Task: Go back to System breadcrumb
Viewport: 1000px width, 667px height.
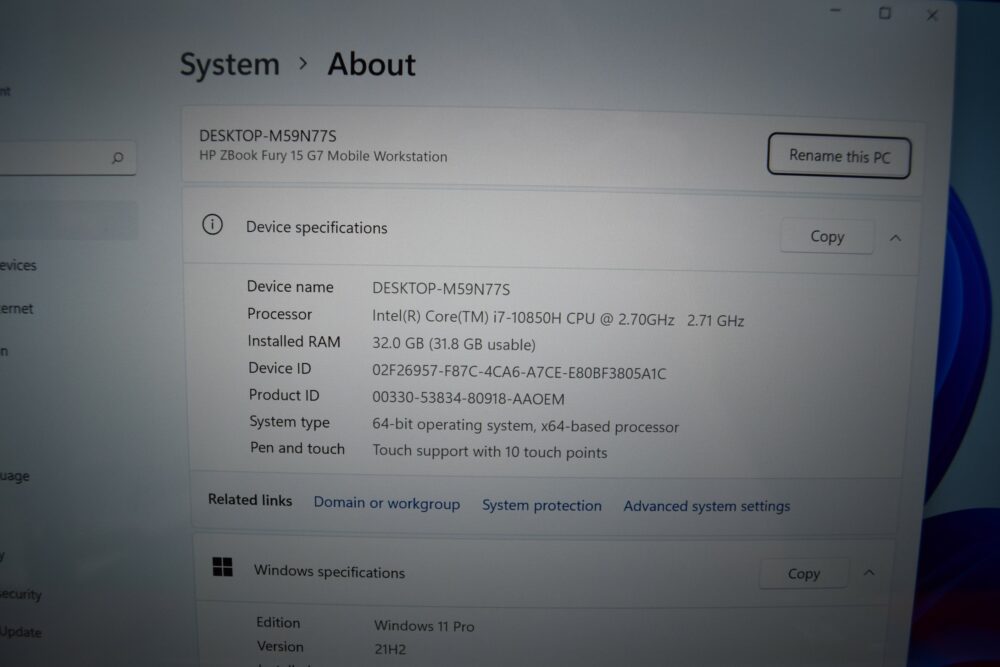Action: [x=230, y=64]
